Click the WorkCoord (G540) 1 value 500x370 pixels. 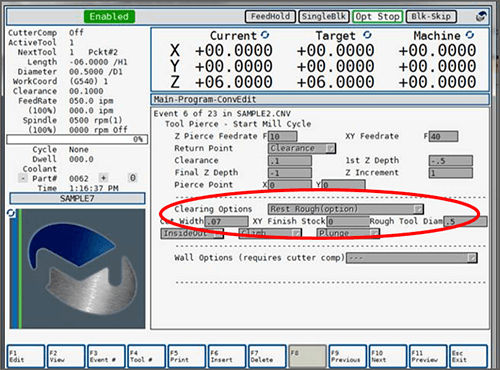point(89,81)
